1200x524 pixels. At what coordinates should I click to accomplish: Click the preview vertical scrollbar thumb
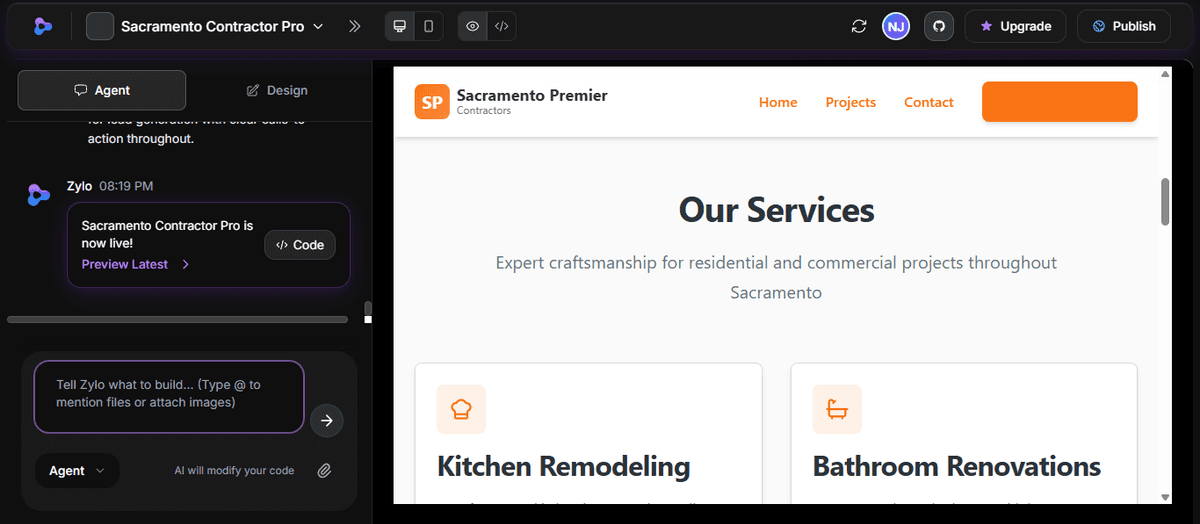(x=1165, y=202)
